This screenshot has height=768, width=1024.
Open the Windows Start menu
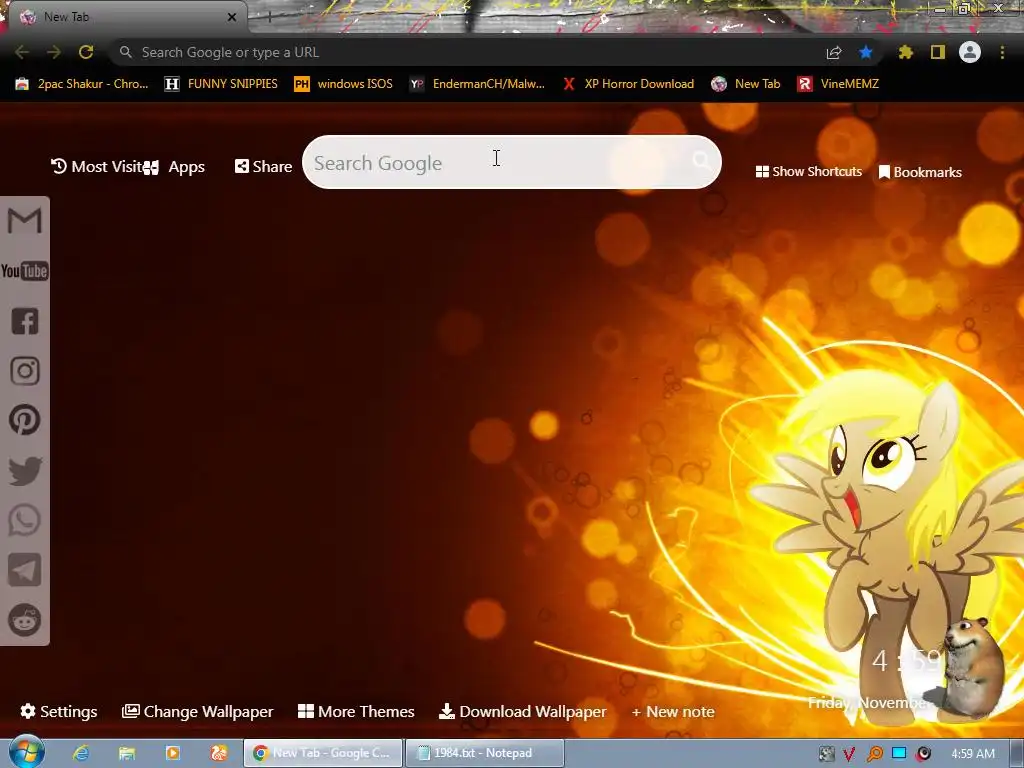point(26,752)
